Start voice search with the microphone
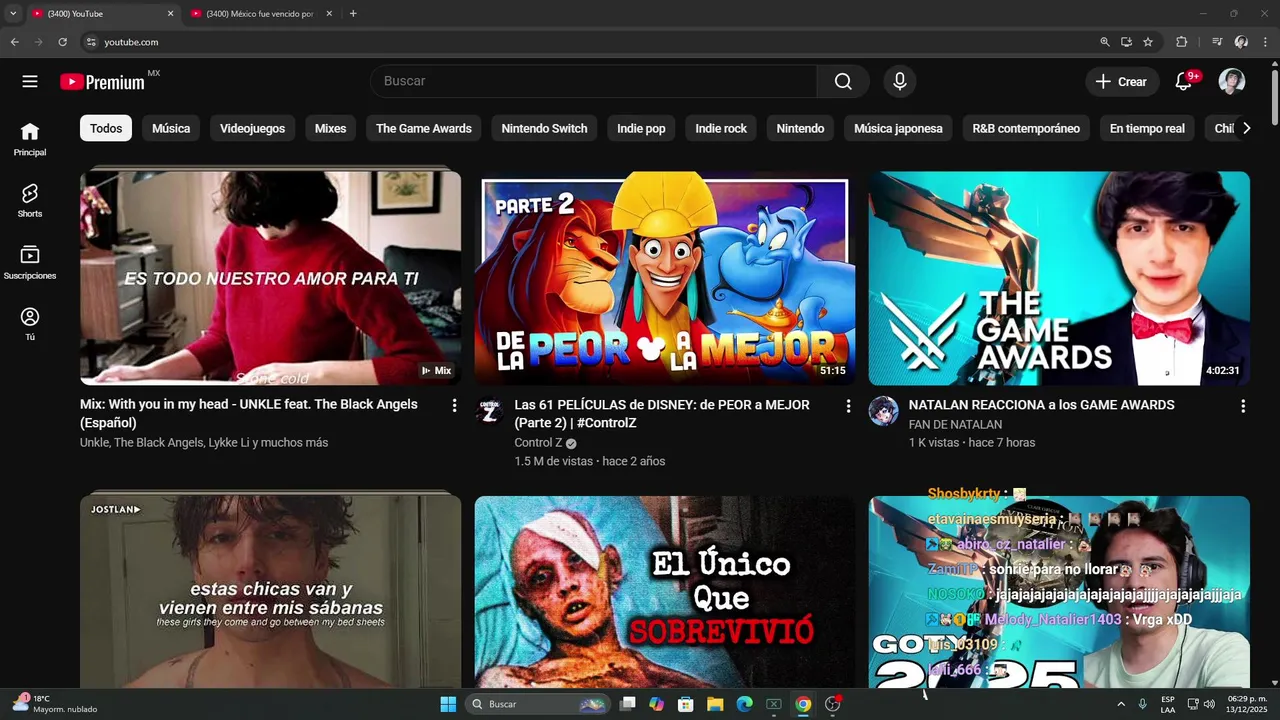This screenshot has width=1280, height=720. click(900, 82)
